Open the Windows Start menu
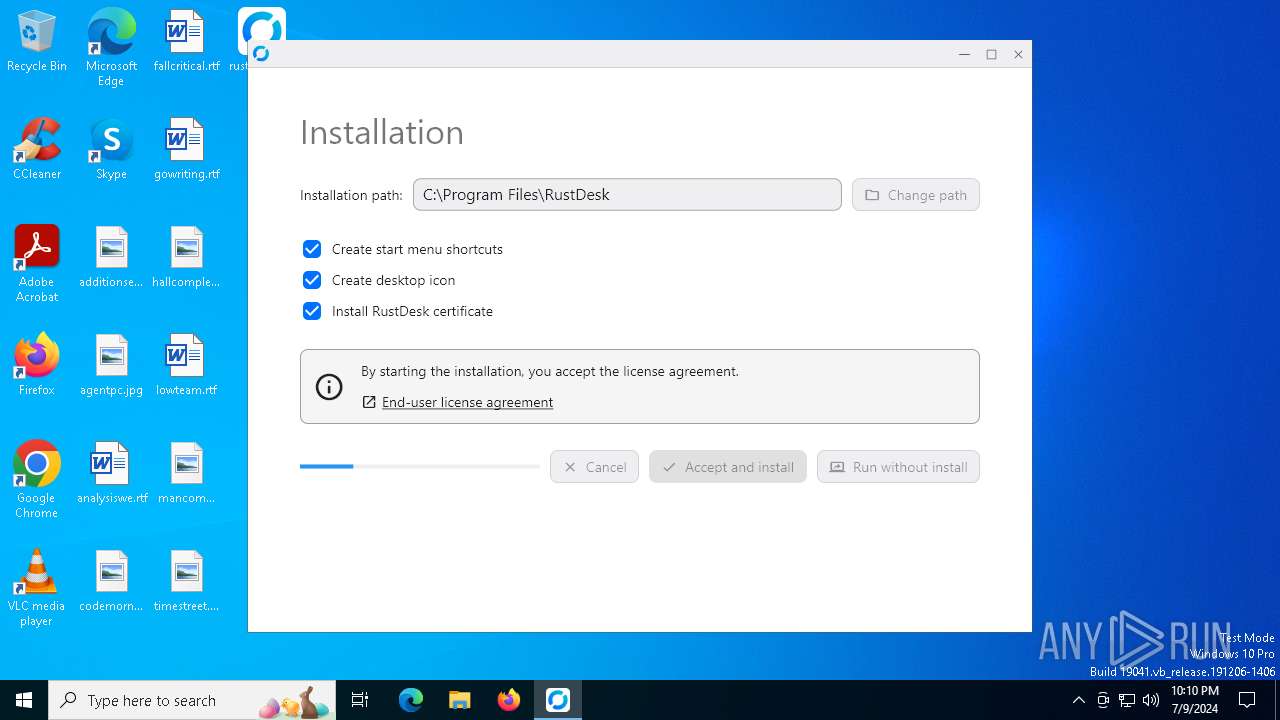The image size is (1280, 720). click(24, 700)
